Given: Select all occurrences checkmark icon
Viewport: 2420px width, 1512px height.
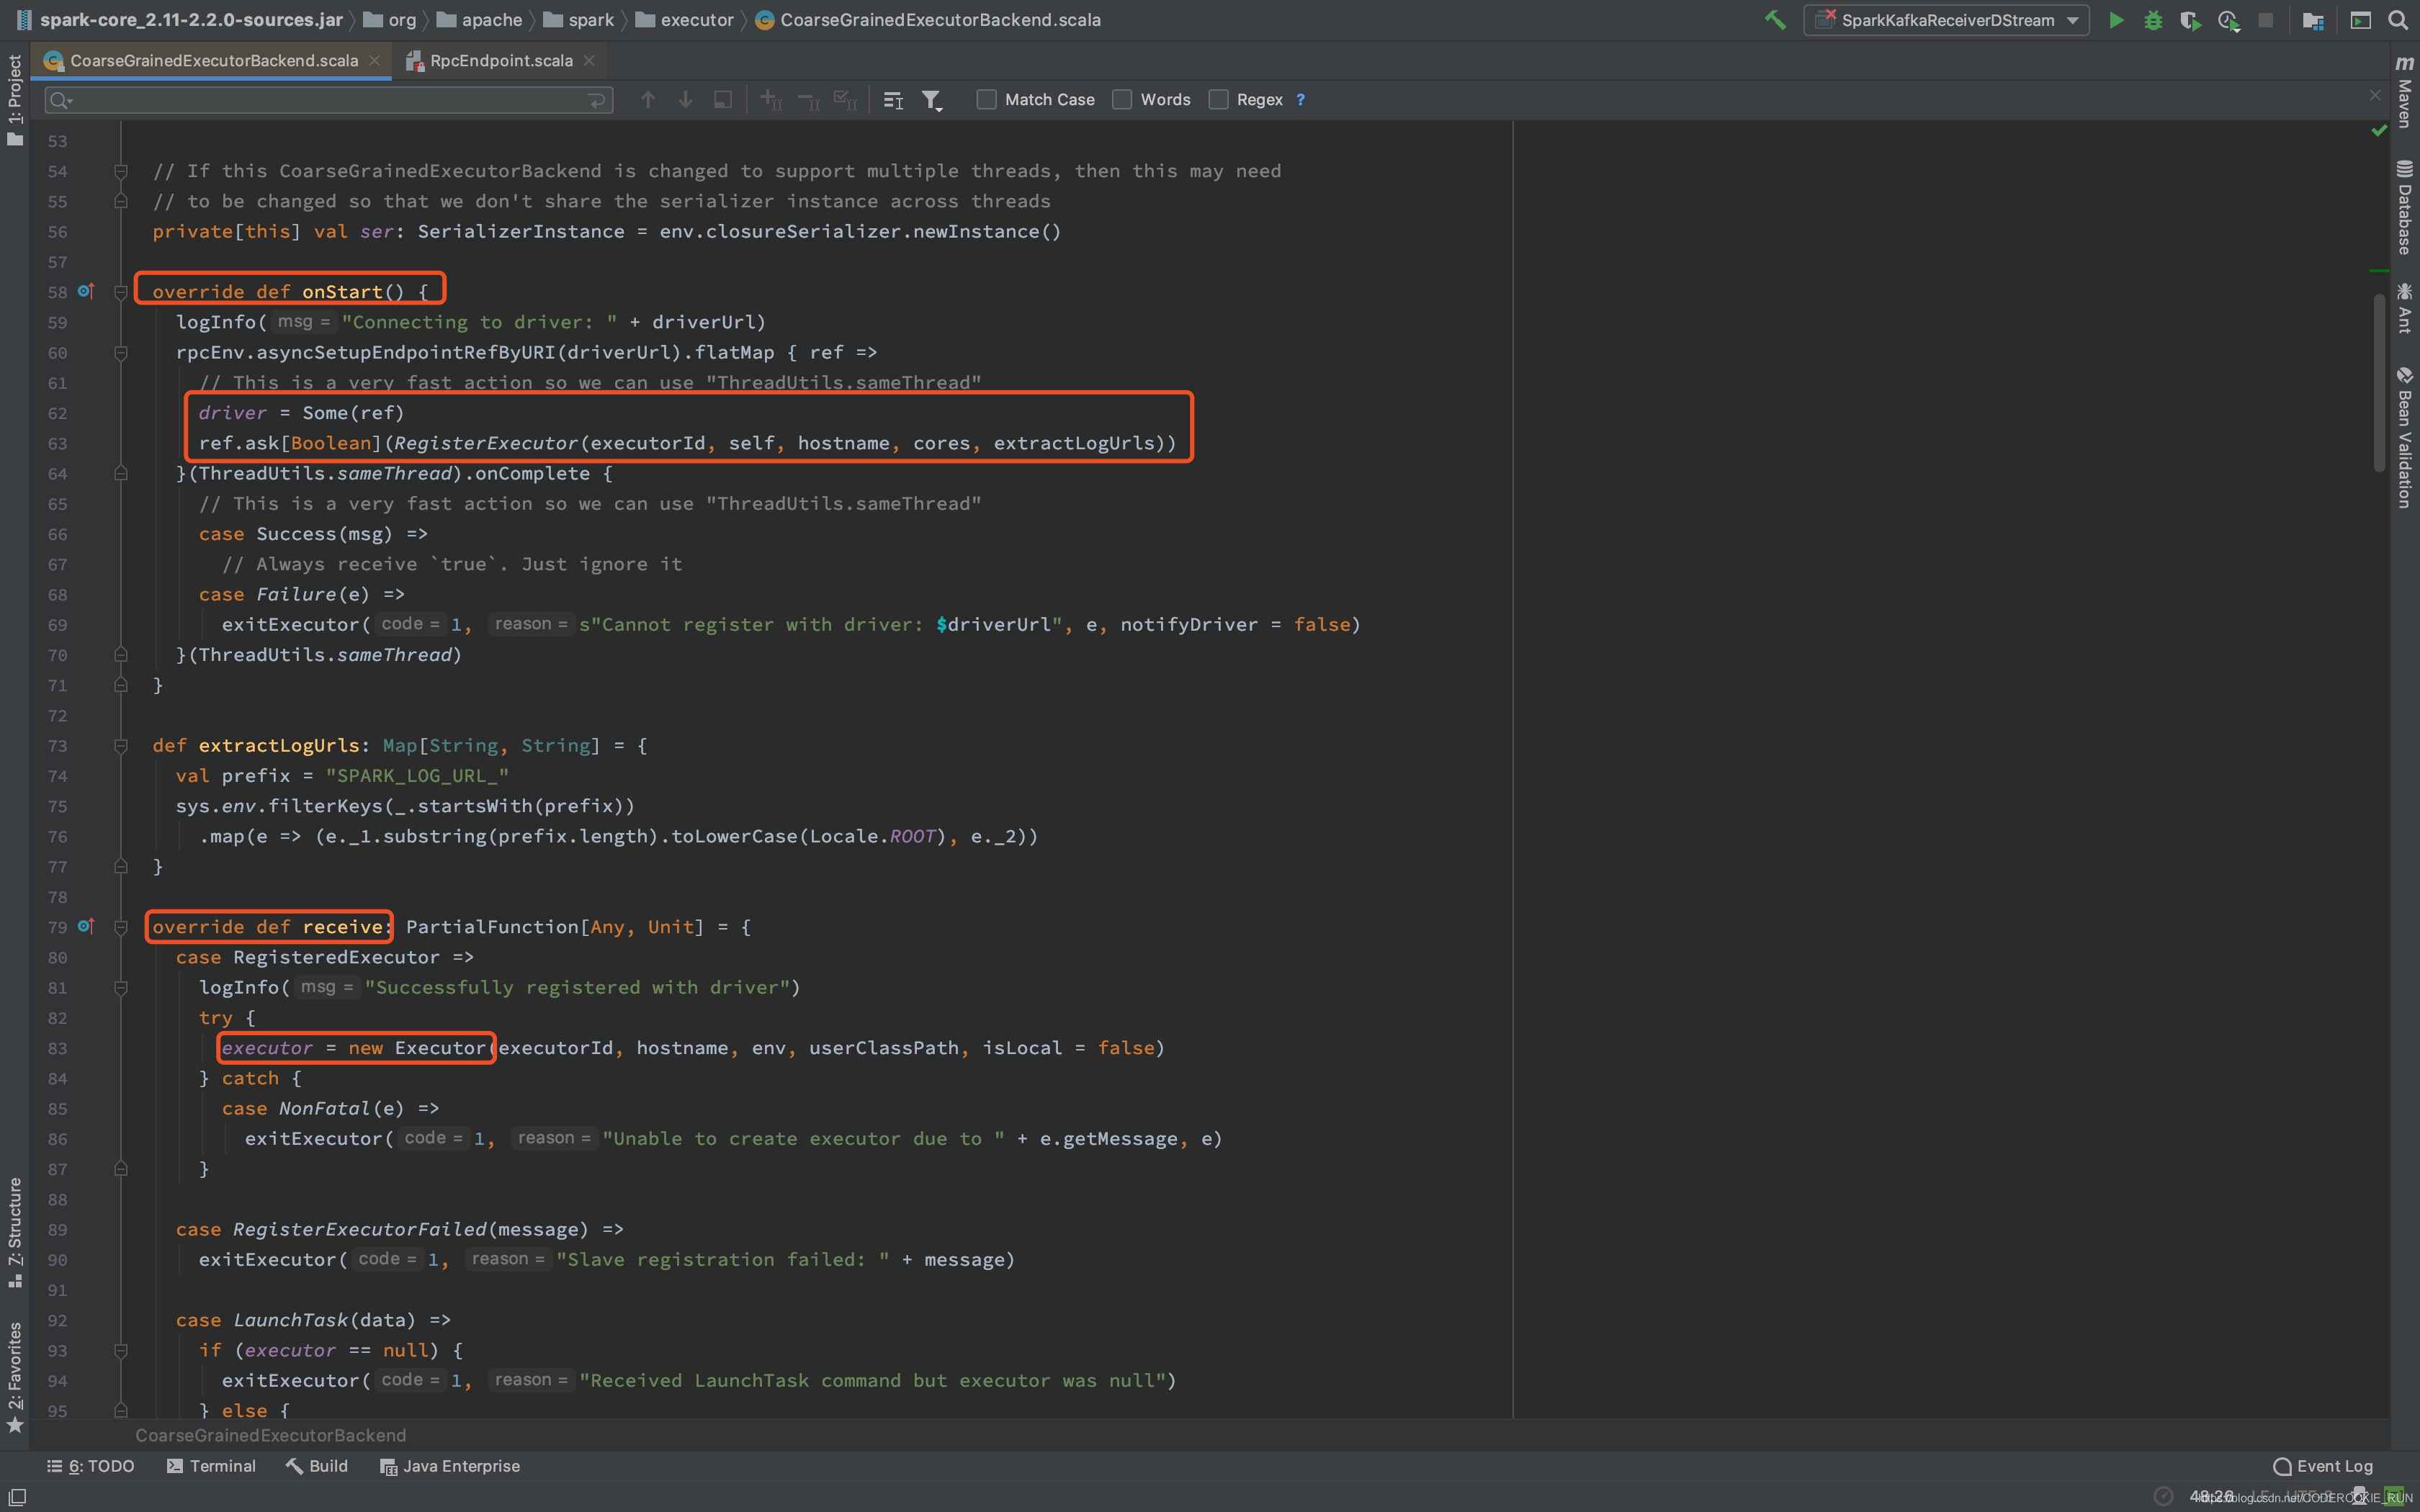Looking at the screenshot, I should click(846, 100).
